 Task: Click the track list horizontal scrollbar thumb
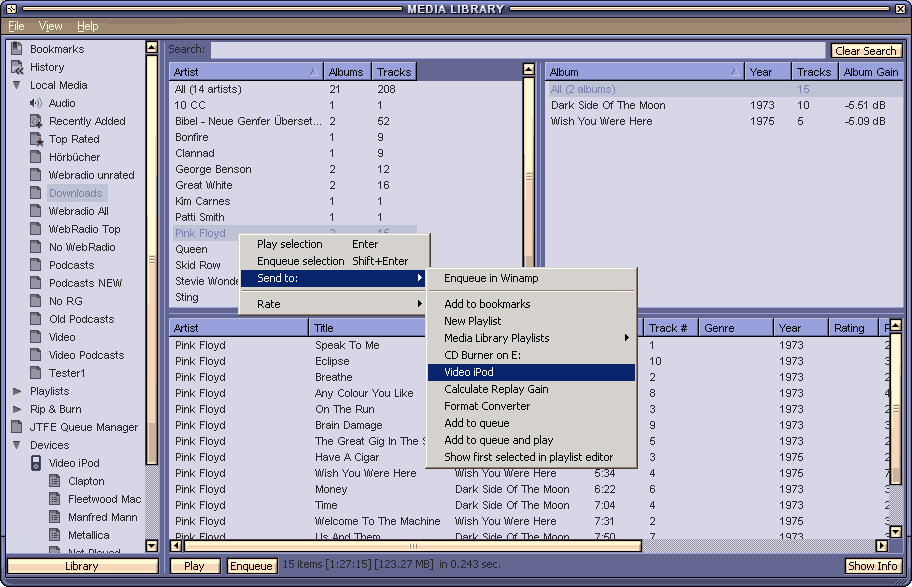pyautogui.click(x=413, y=546)
